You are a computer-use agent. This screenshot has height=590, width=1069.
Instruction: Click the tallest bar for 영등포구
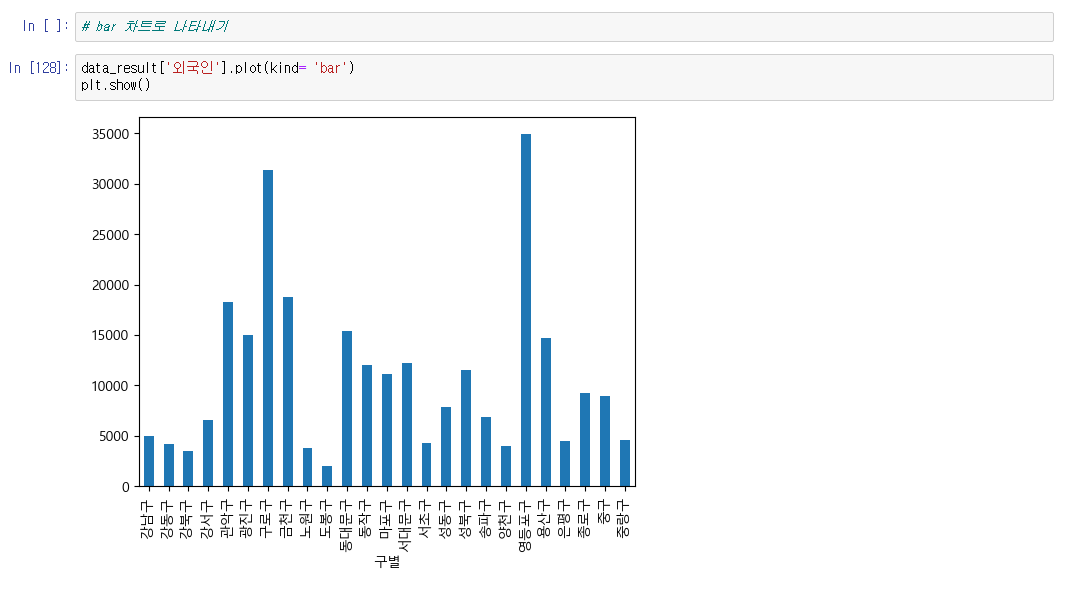point(526,310)
